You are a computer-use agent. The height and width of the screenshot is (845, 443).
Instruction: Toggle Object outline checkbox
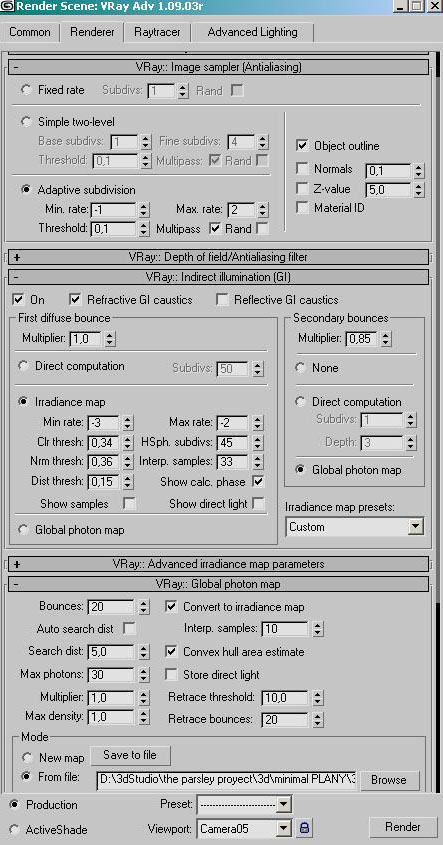[x=302, y=146]
